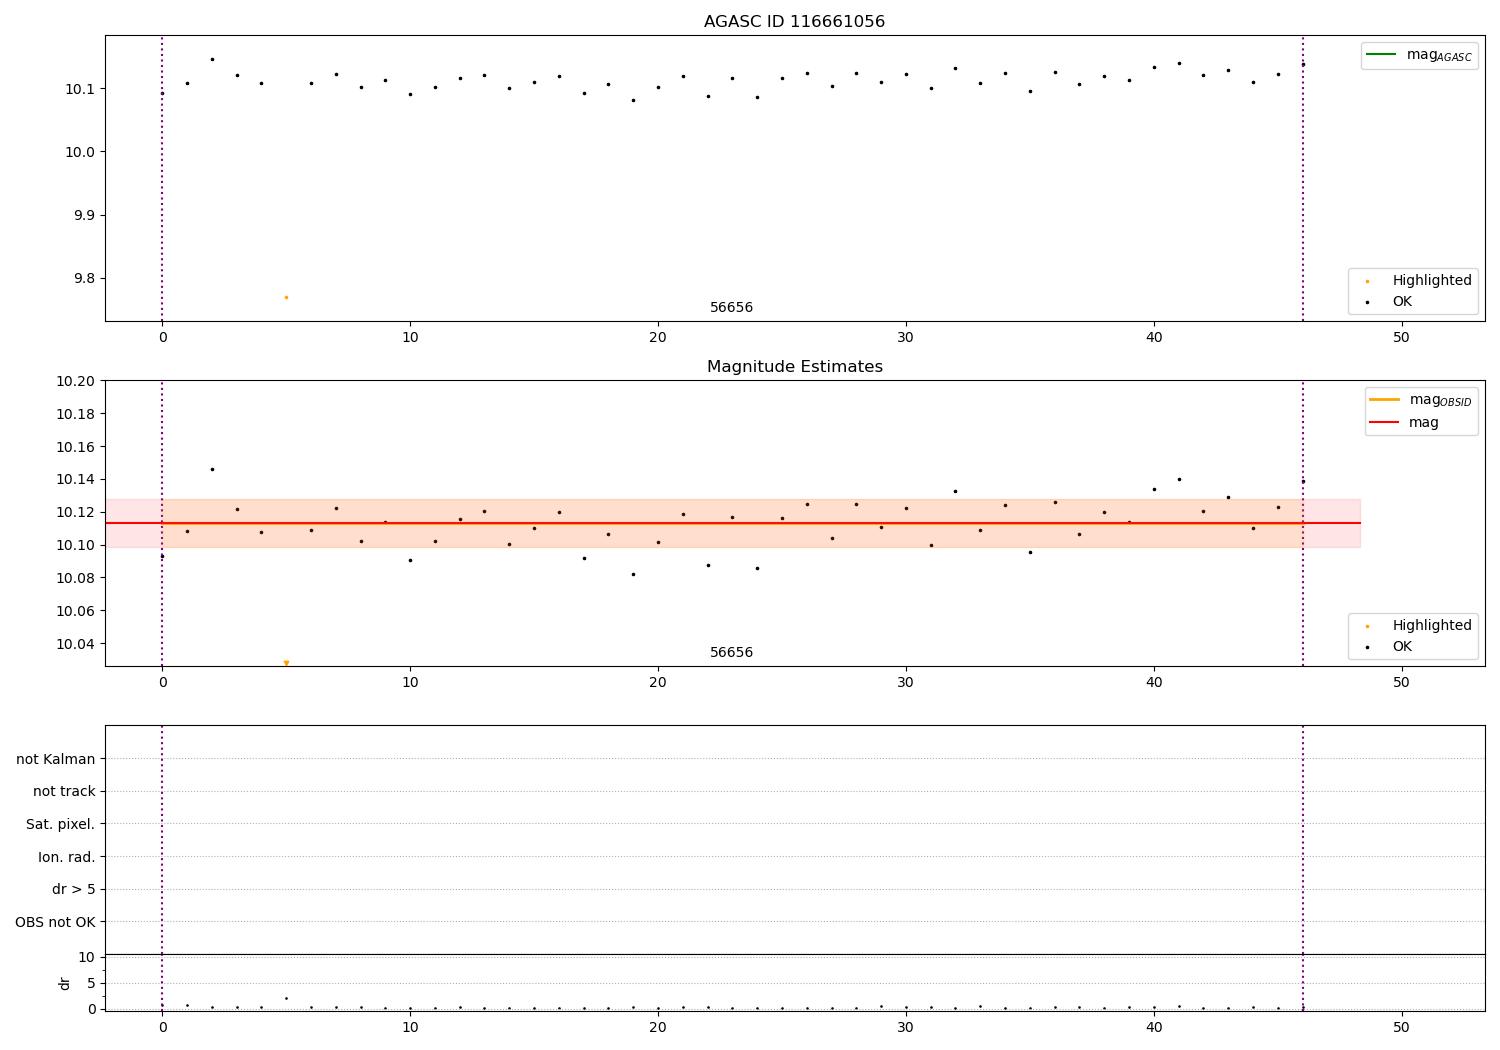Click Highlighted legend entry in Magnitude Estimates plot
This screenshot has height=1050, width=1500.
(x=1414, y=625)
